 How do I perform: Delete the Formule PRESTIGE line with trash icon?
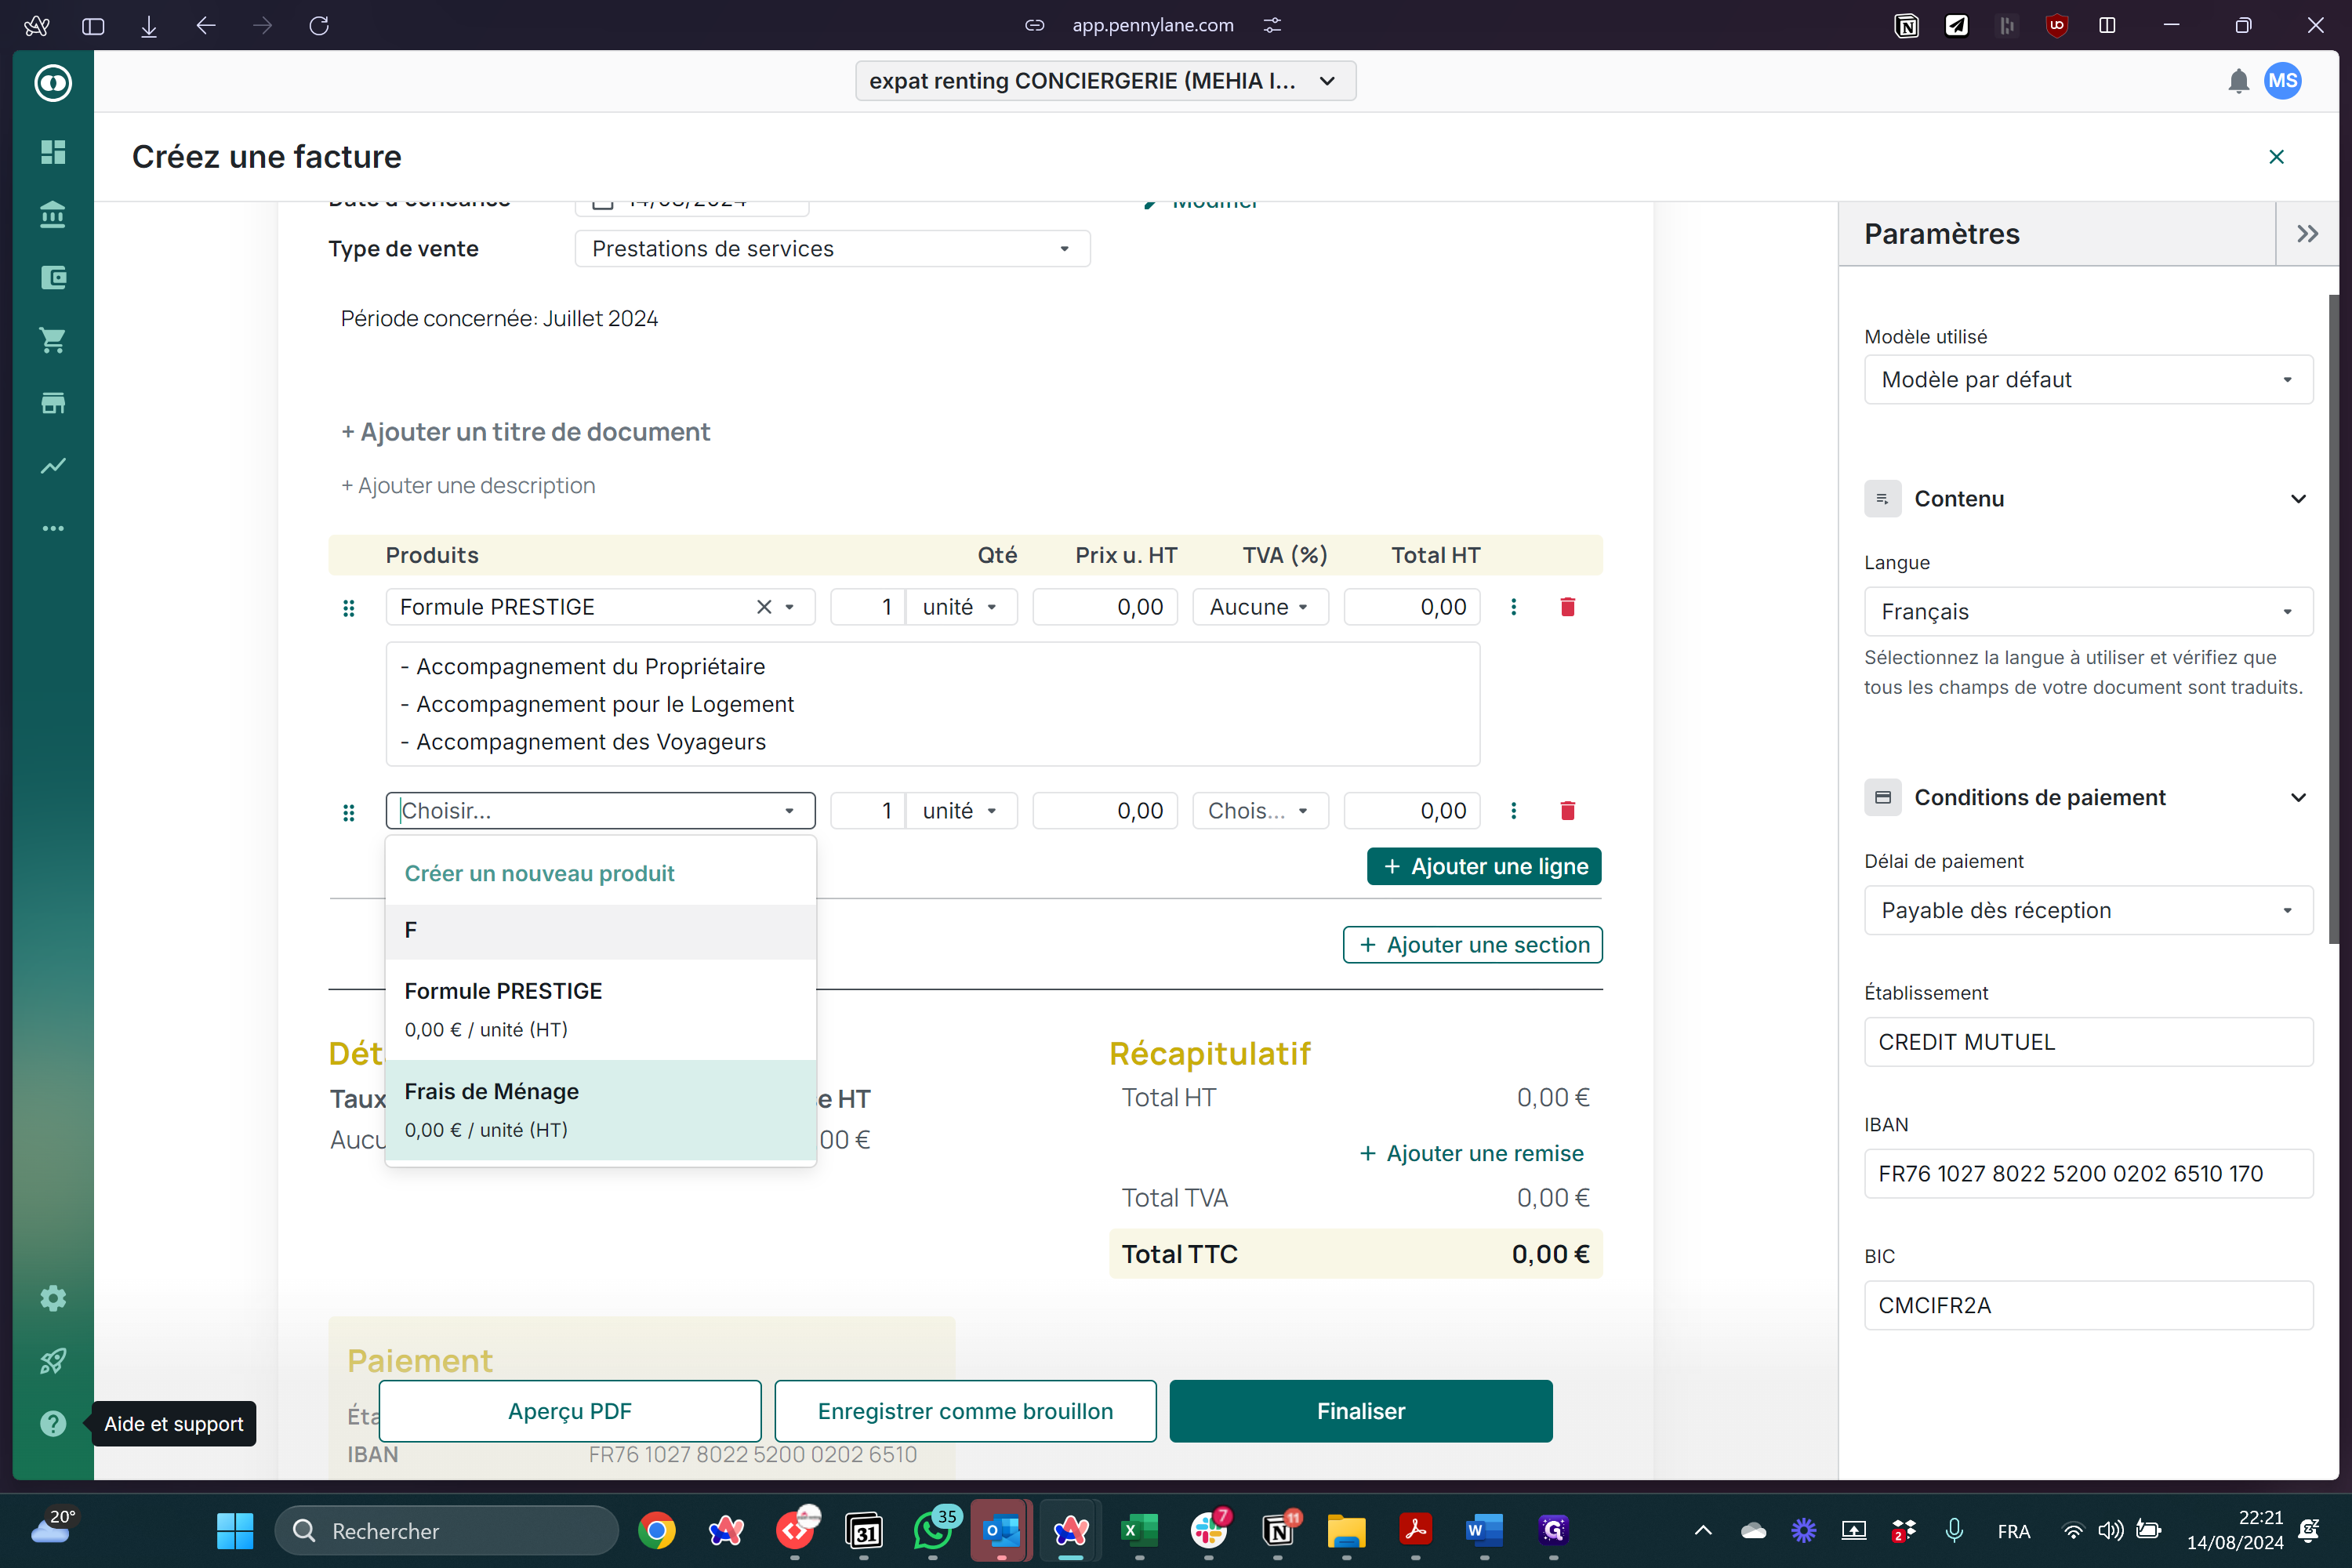(x=1567, y=607)
